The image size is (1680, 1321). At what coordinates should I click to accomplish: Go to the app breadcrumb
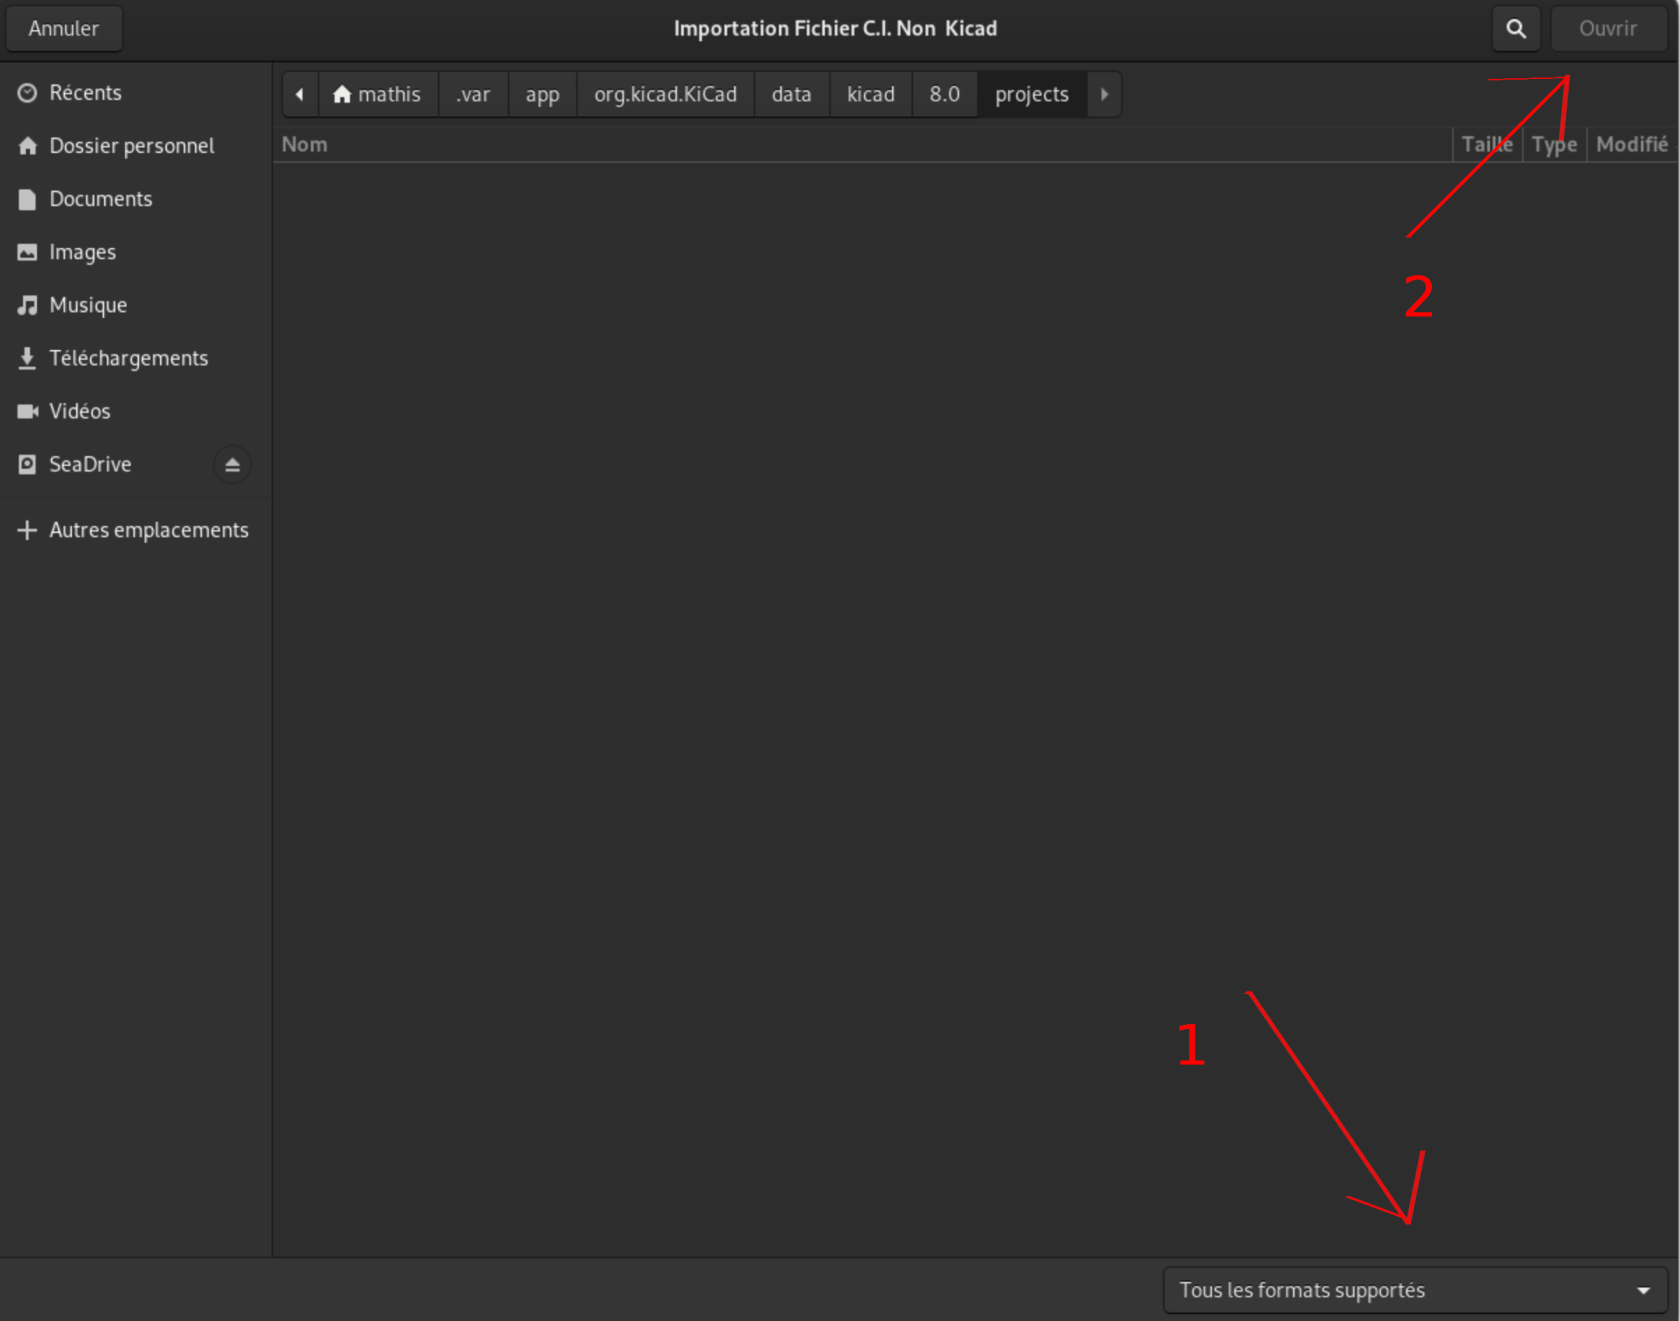coord(543,94)
